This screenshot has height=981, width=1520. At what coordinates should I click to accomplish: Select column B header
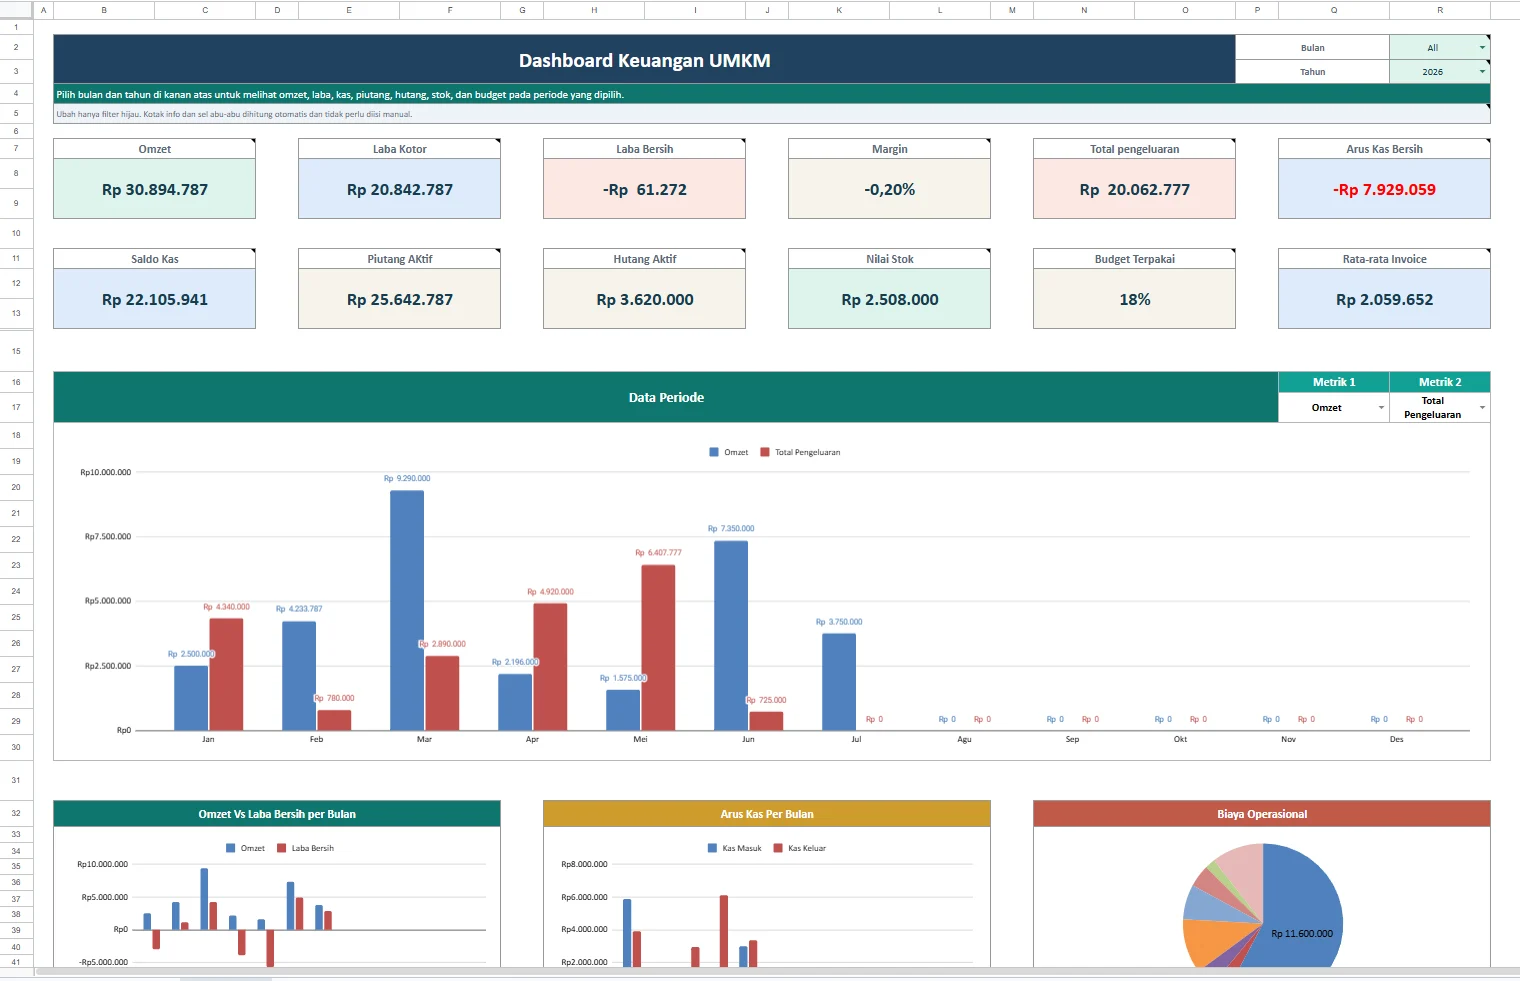[104, 10]
